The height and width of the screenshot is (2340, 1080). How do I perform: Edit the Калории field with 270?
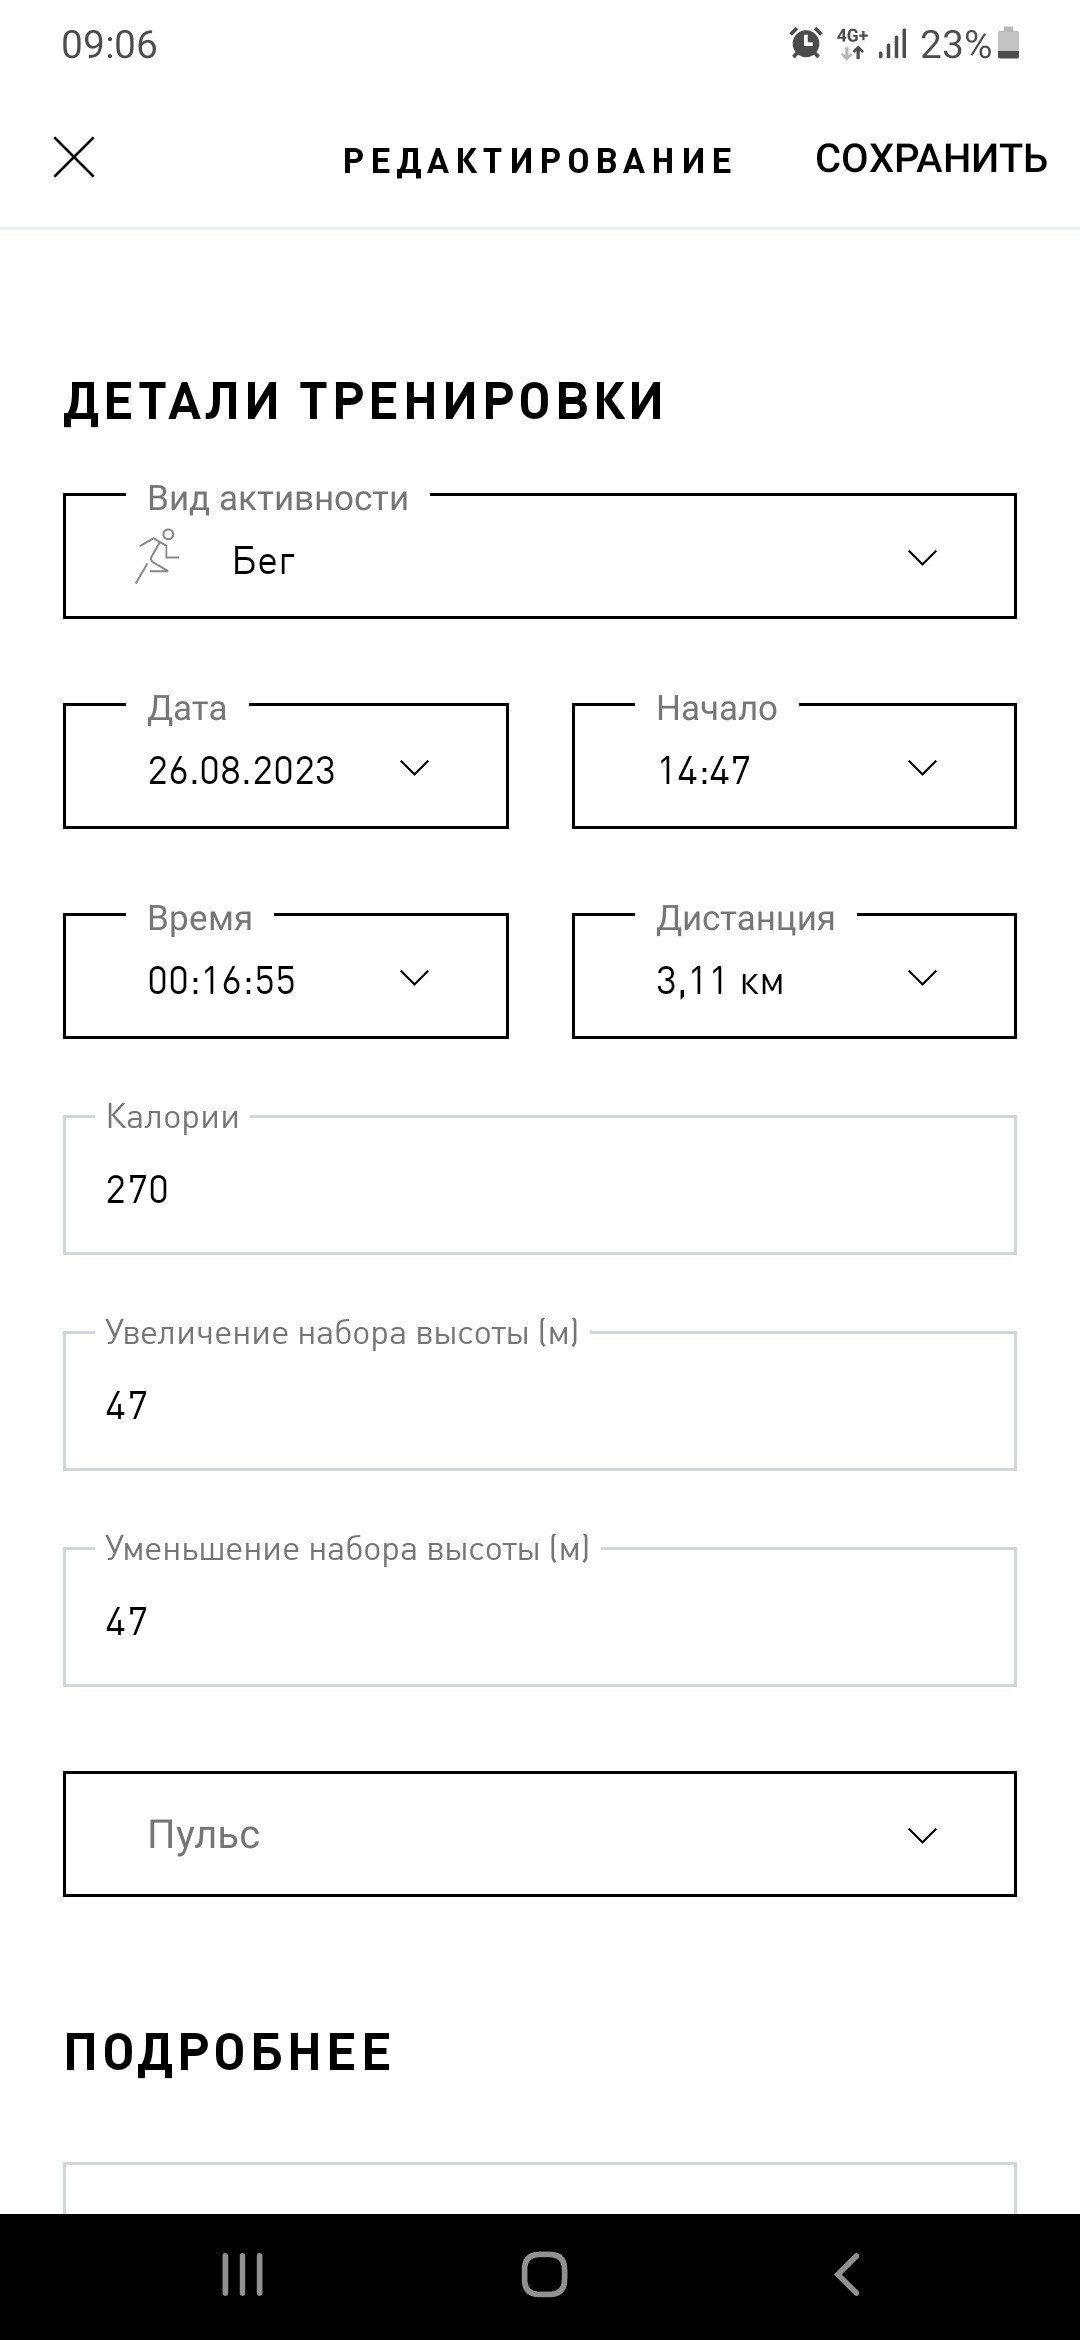coord(540,1185)
